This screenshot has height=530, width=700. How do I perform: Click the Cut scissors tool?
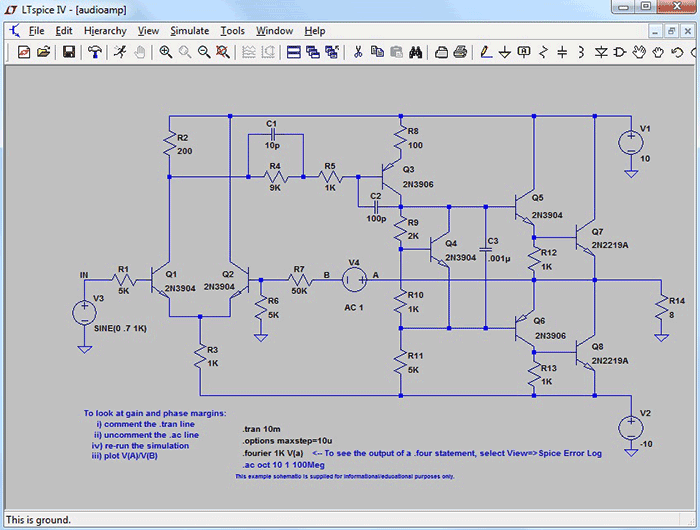click(358, 52)
